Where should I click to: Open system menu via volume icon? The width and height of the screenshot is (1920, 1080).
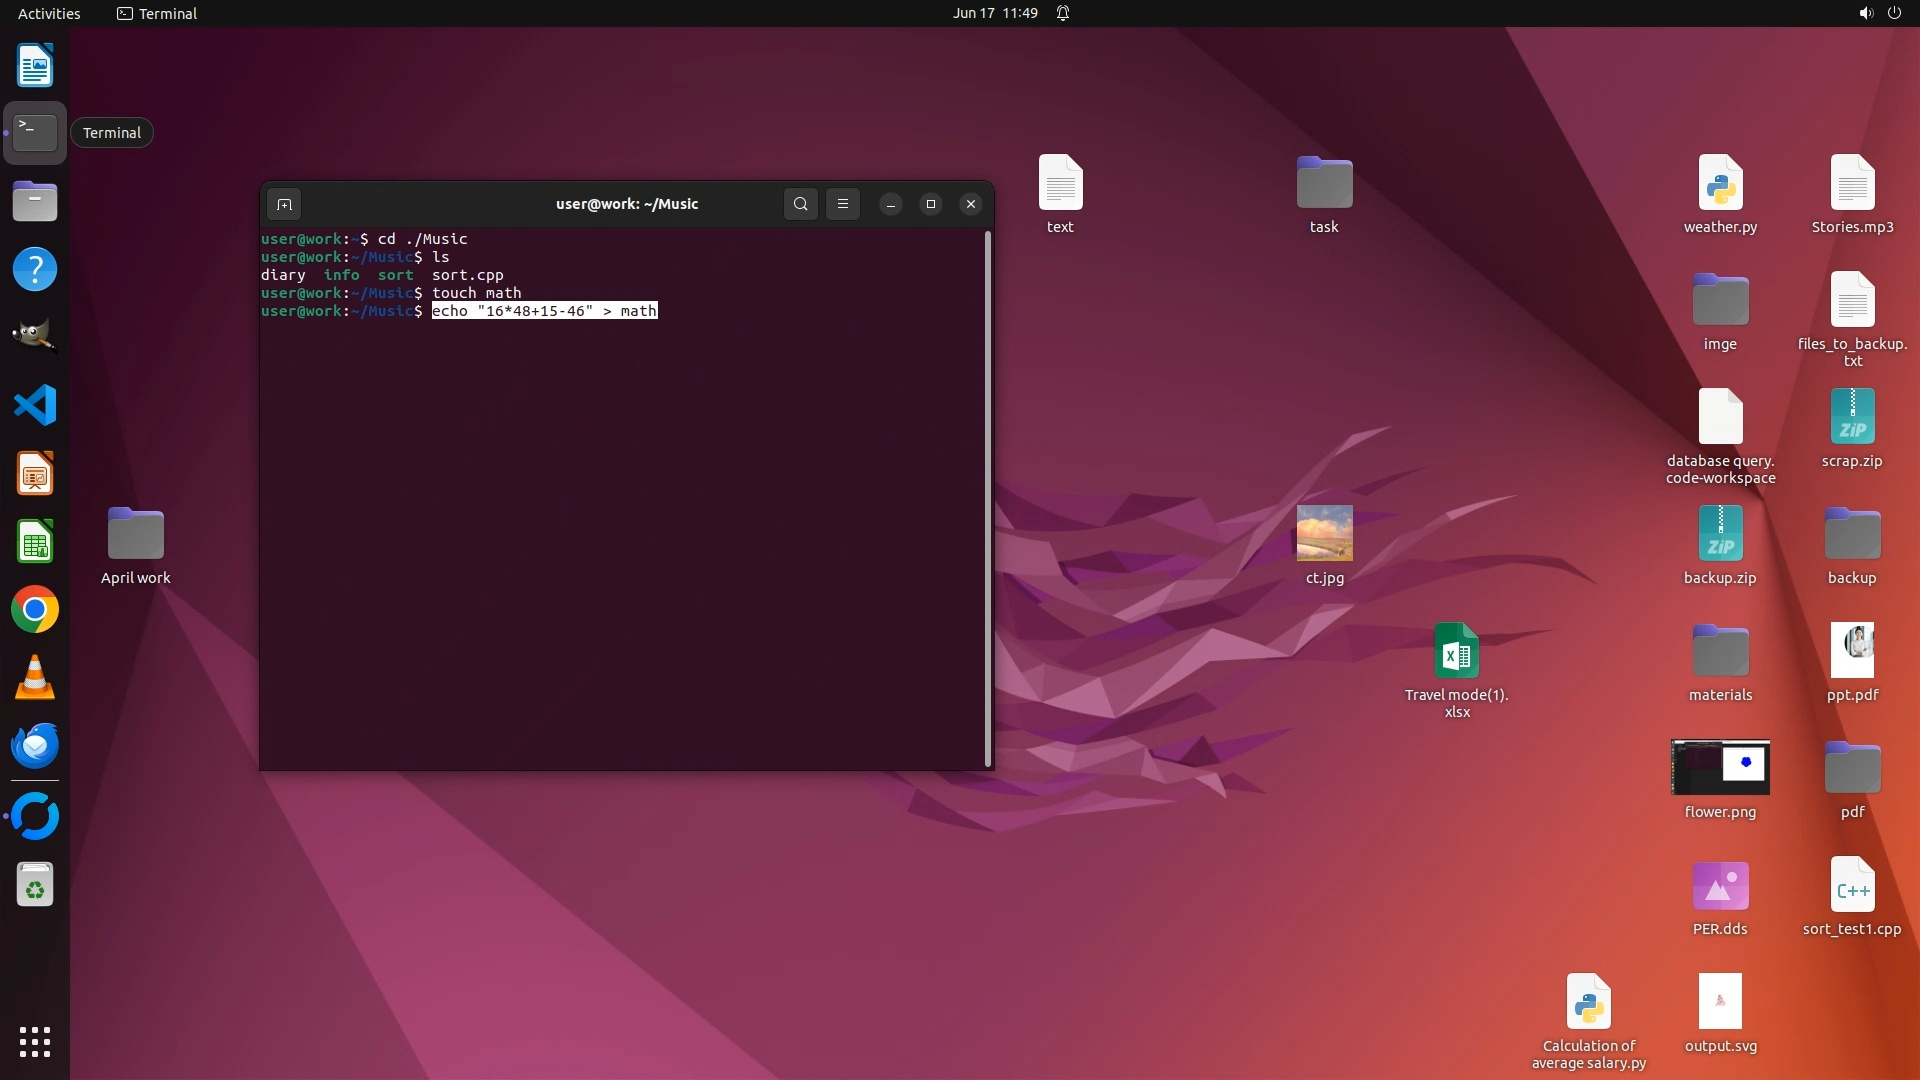pyautogui.click(x=1865, y=13)
